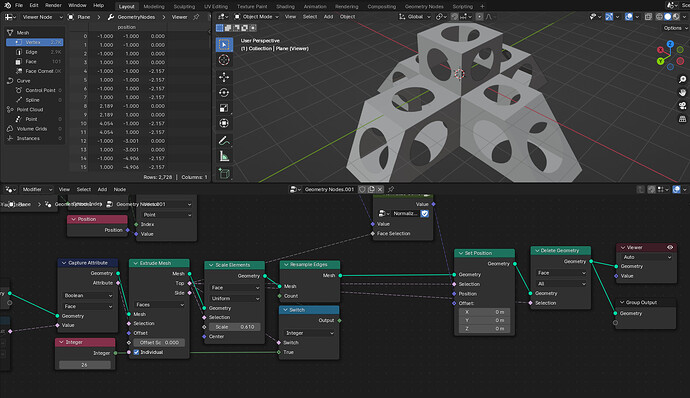This screenshot has height=398, width=690.
Task: Unlink Geometry Nodes.001 with X button
Action: [x=380, y=189]
